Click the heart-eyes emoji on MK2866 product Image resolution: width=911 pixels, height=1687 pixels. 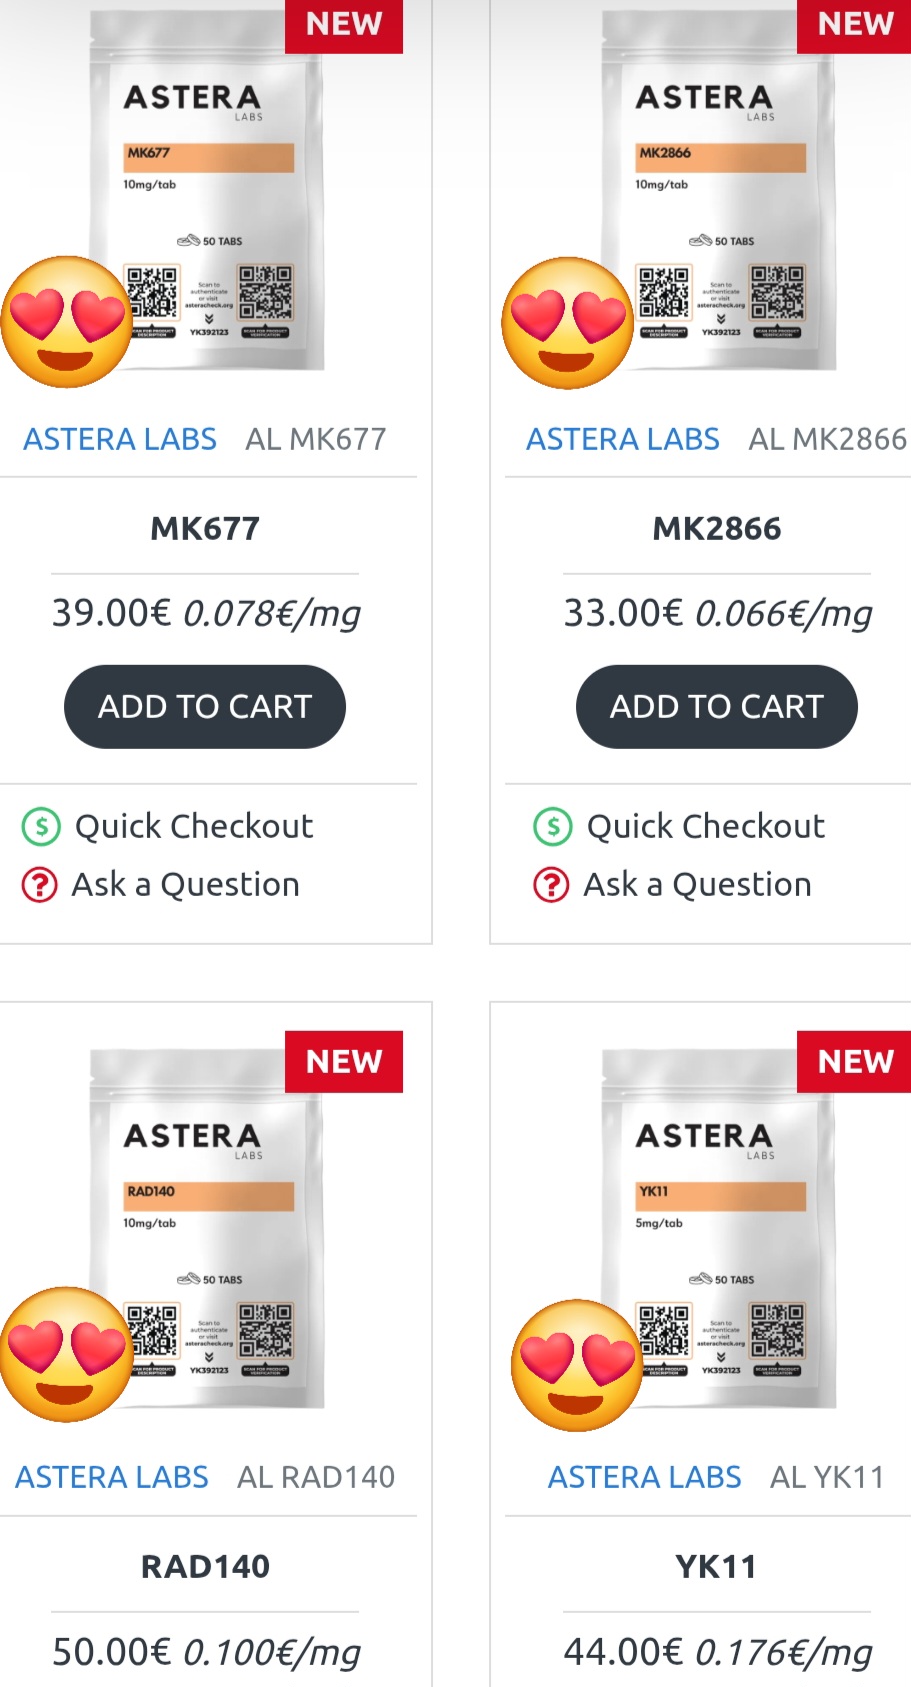click(567, 322)
